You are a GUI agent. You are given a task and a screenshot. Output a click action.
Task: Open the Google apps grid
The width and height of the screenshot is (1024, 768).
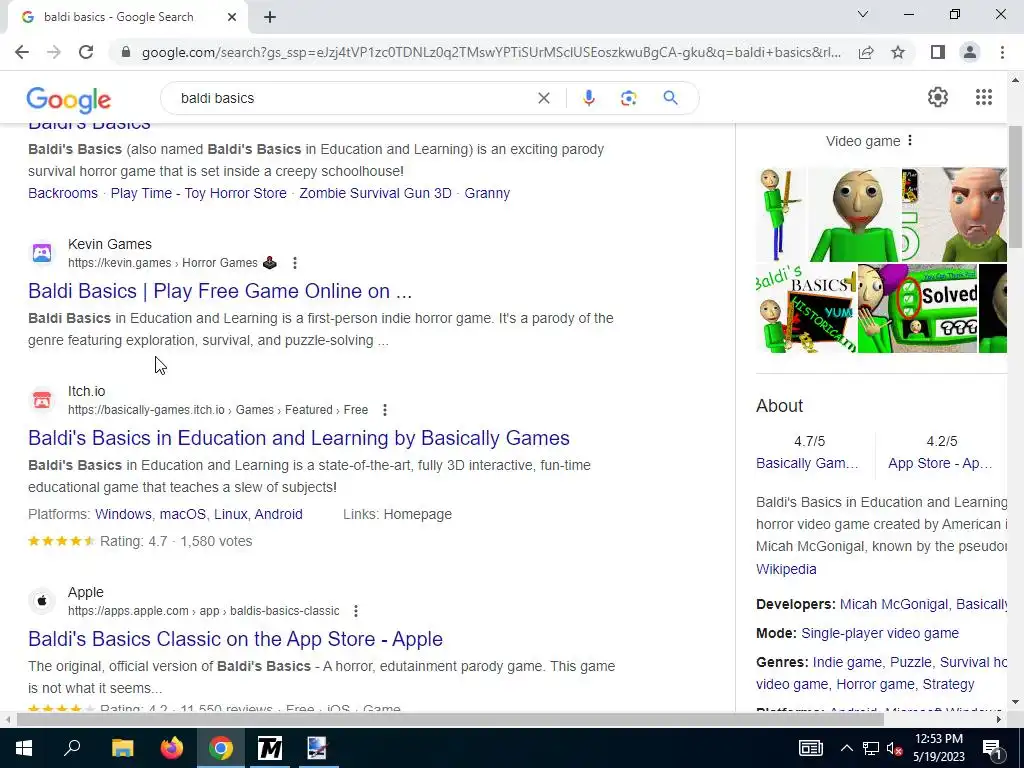point(984,97)
